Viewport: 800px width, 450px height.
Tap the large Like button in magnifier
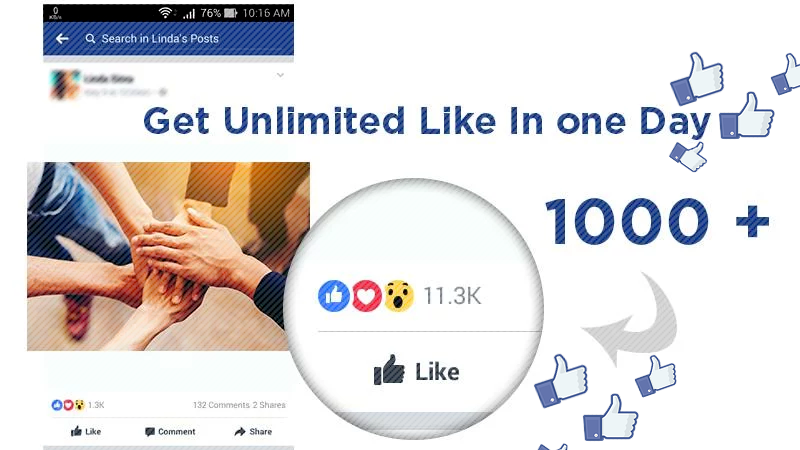click(x=416, y=370)
